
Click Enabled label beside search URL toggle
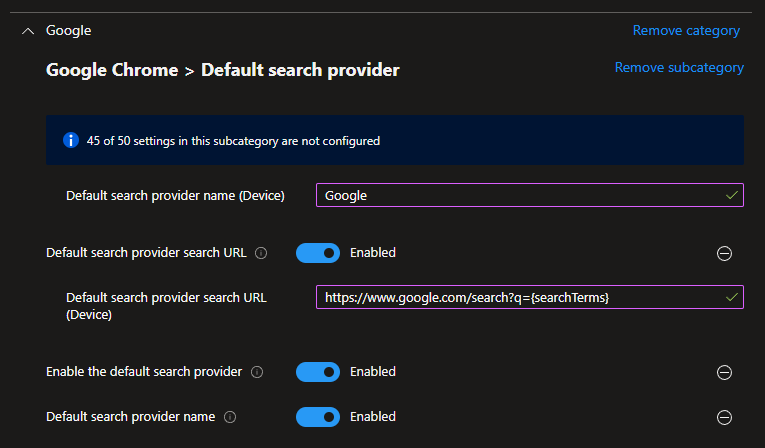[373, 253]
